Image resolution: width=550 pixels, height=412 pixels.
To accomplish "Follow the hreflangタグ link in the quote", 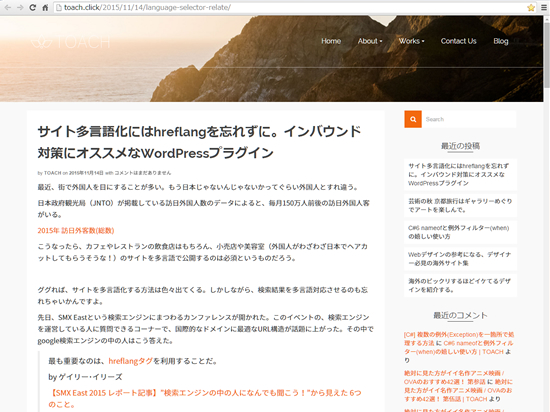I will 130,361.
